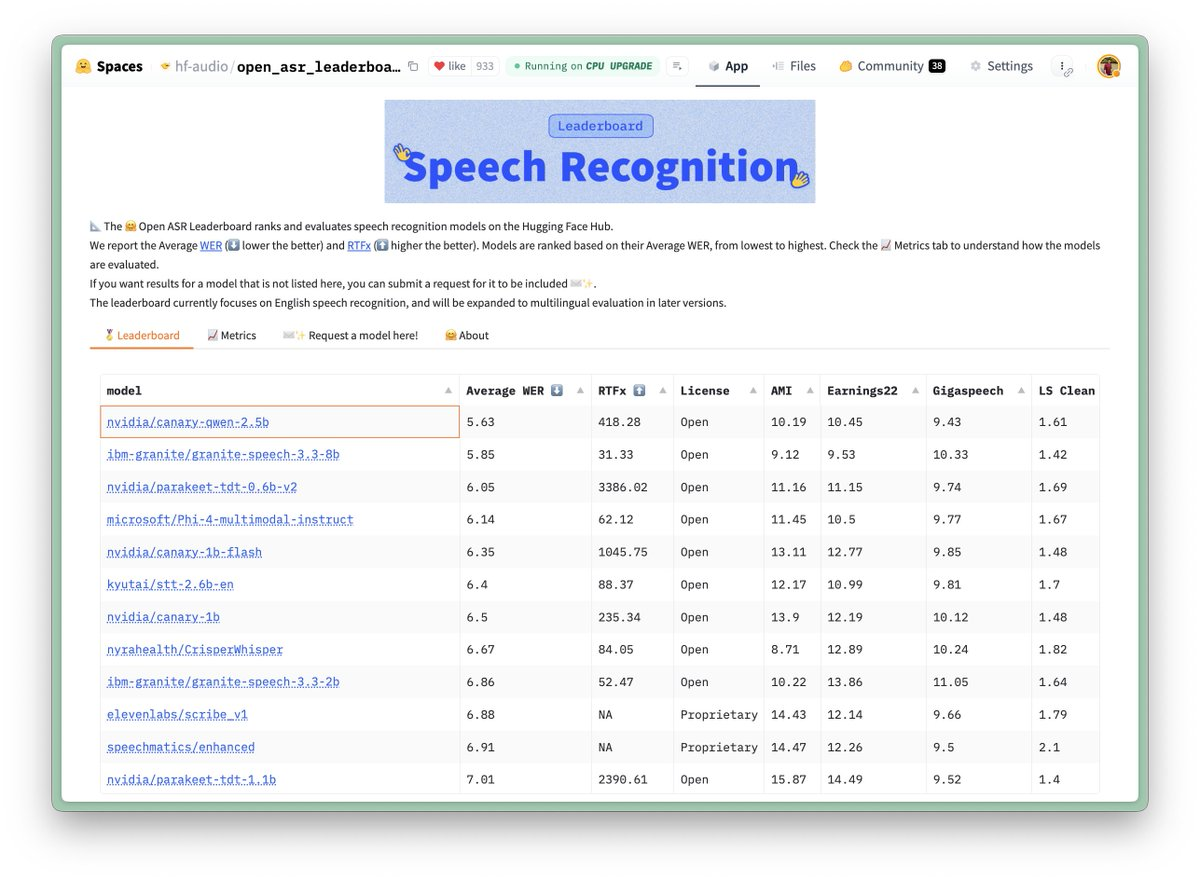Open the speechmatics/enhanced model link
Screen dimensions: 1200x880
[181, 747]
